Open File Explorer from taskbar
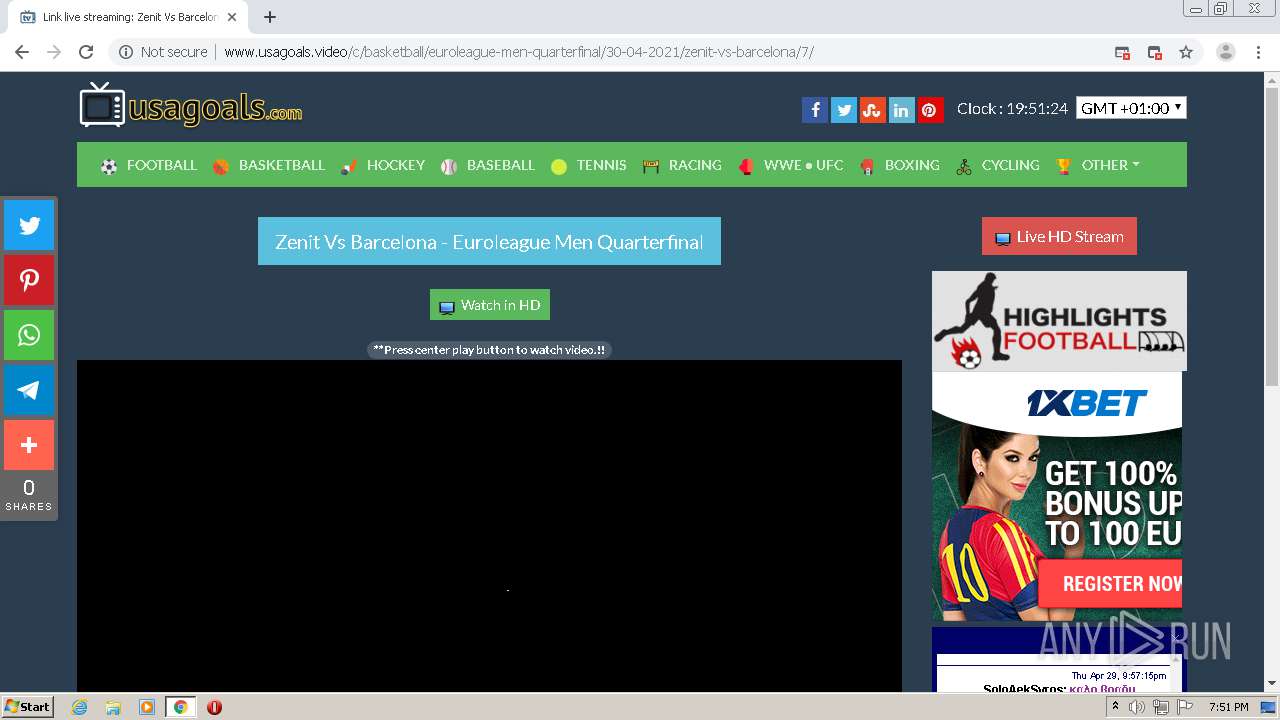The image size is (1280, 720). click(x=113, y=707)
